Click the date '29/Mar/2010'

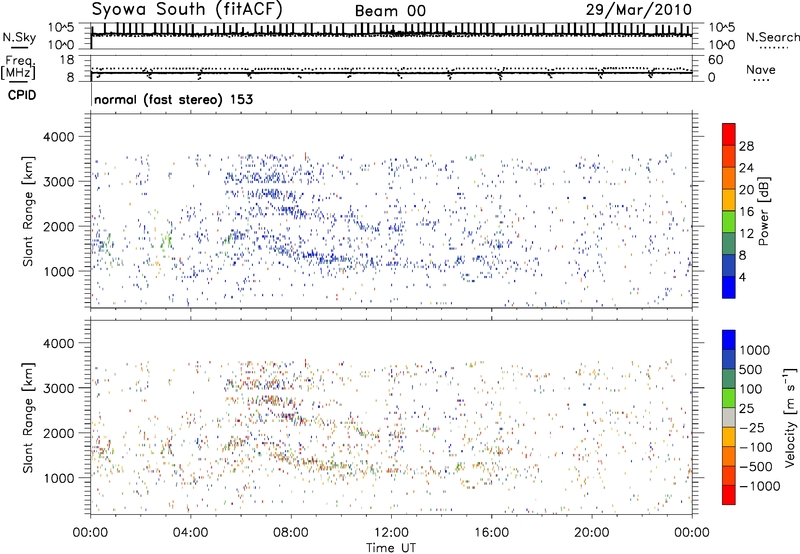(x=639, y=10)
